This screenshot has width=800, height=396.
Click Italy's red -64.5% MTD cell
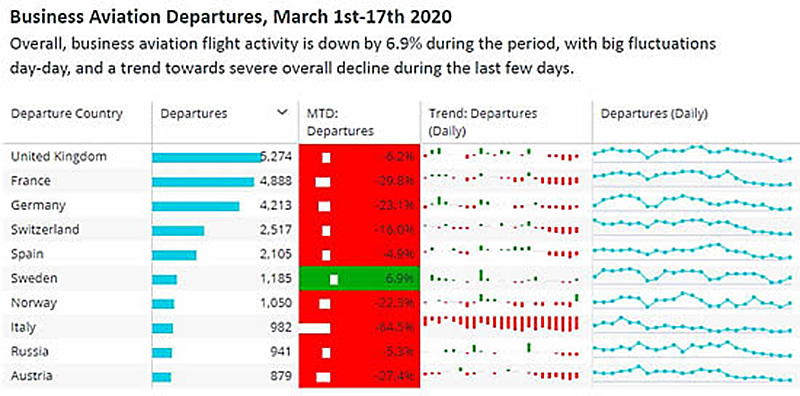coord(359,328)
